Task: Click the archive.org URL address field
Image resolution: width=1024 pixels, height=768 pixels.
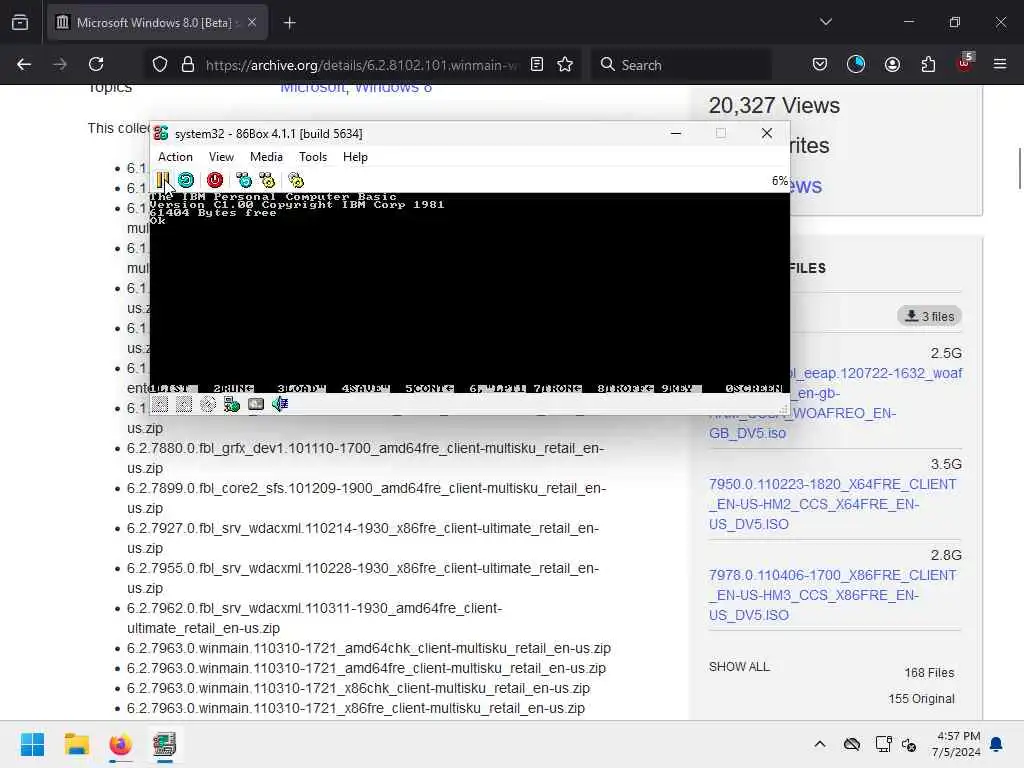Action: [362, 65]
